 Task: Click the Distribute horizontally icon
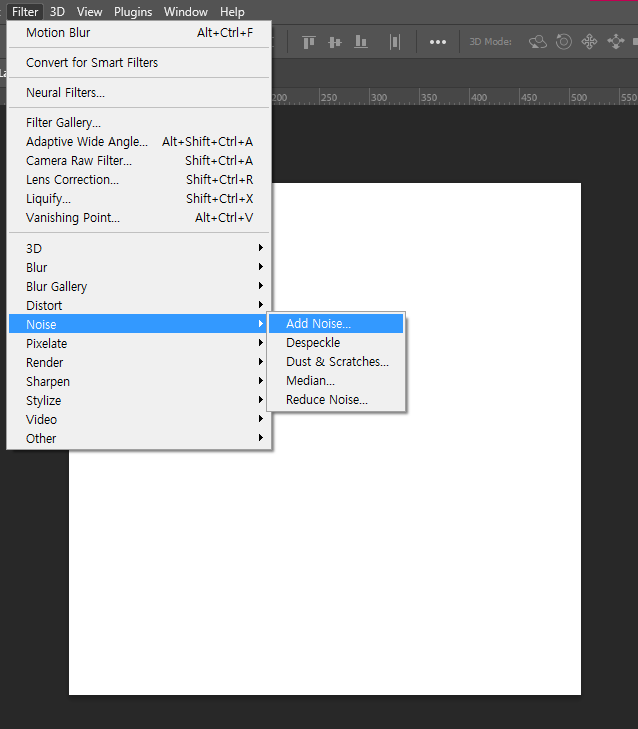(x=395, y=42)
